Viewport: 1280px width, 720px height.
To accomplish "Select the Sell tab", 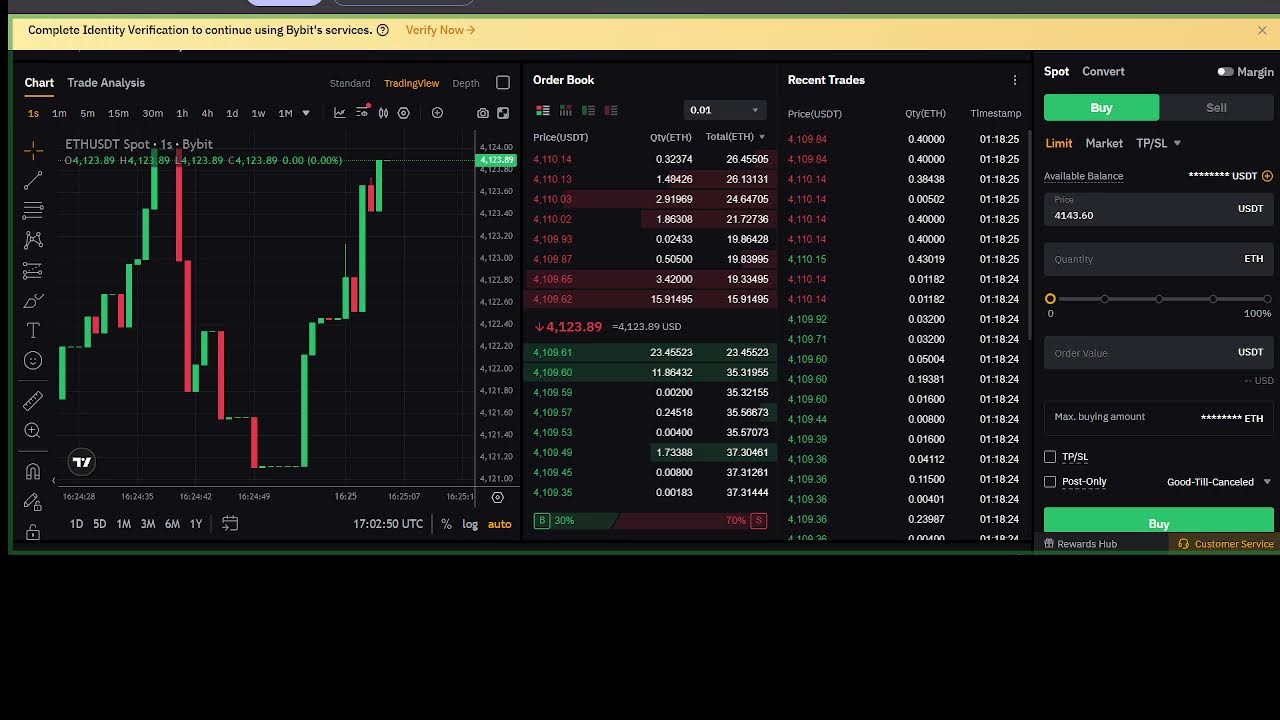I will tap(1216, 107).
